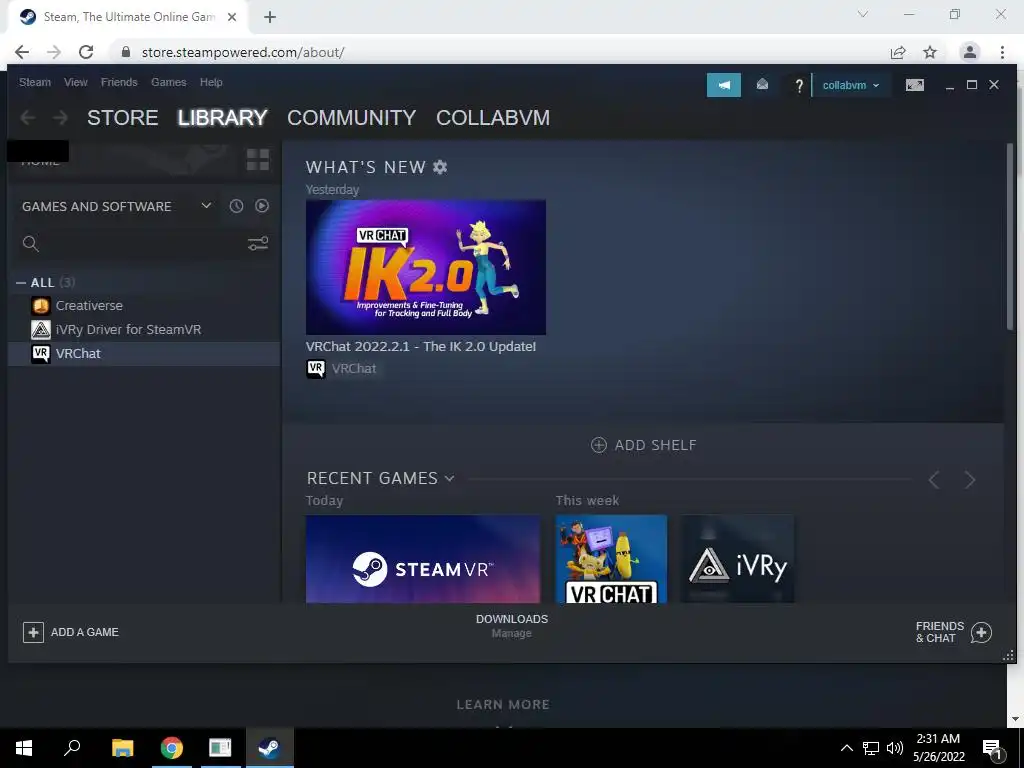Viewport: 1024px width, 768px height.
Task: Share this page from Chrome address bar
Action: (x=898, y=52)
